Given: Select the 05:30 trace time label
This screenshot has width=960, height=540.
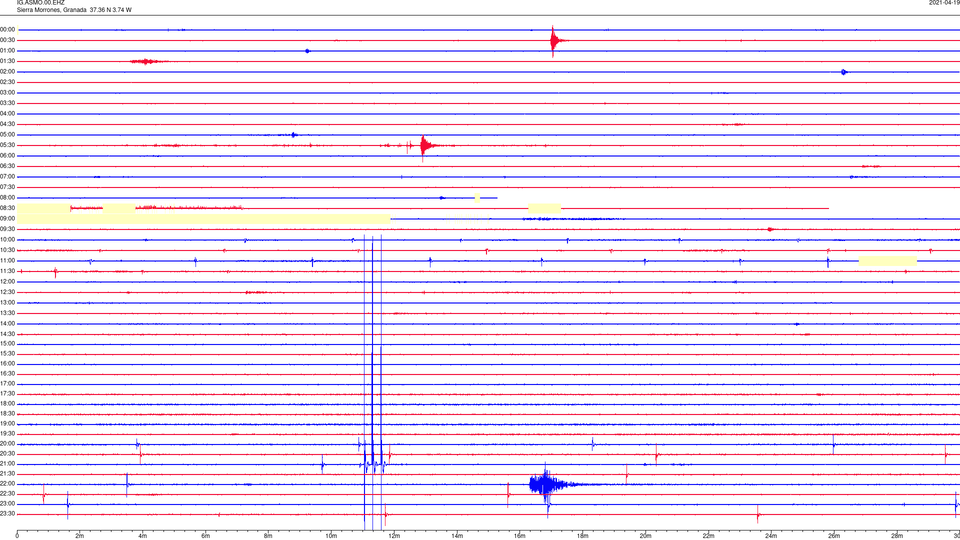Looking at the screenshot, I should pyautogui.click(x=8, y=145).
